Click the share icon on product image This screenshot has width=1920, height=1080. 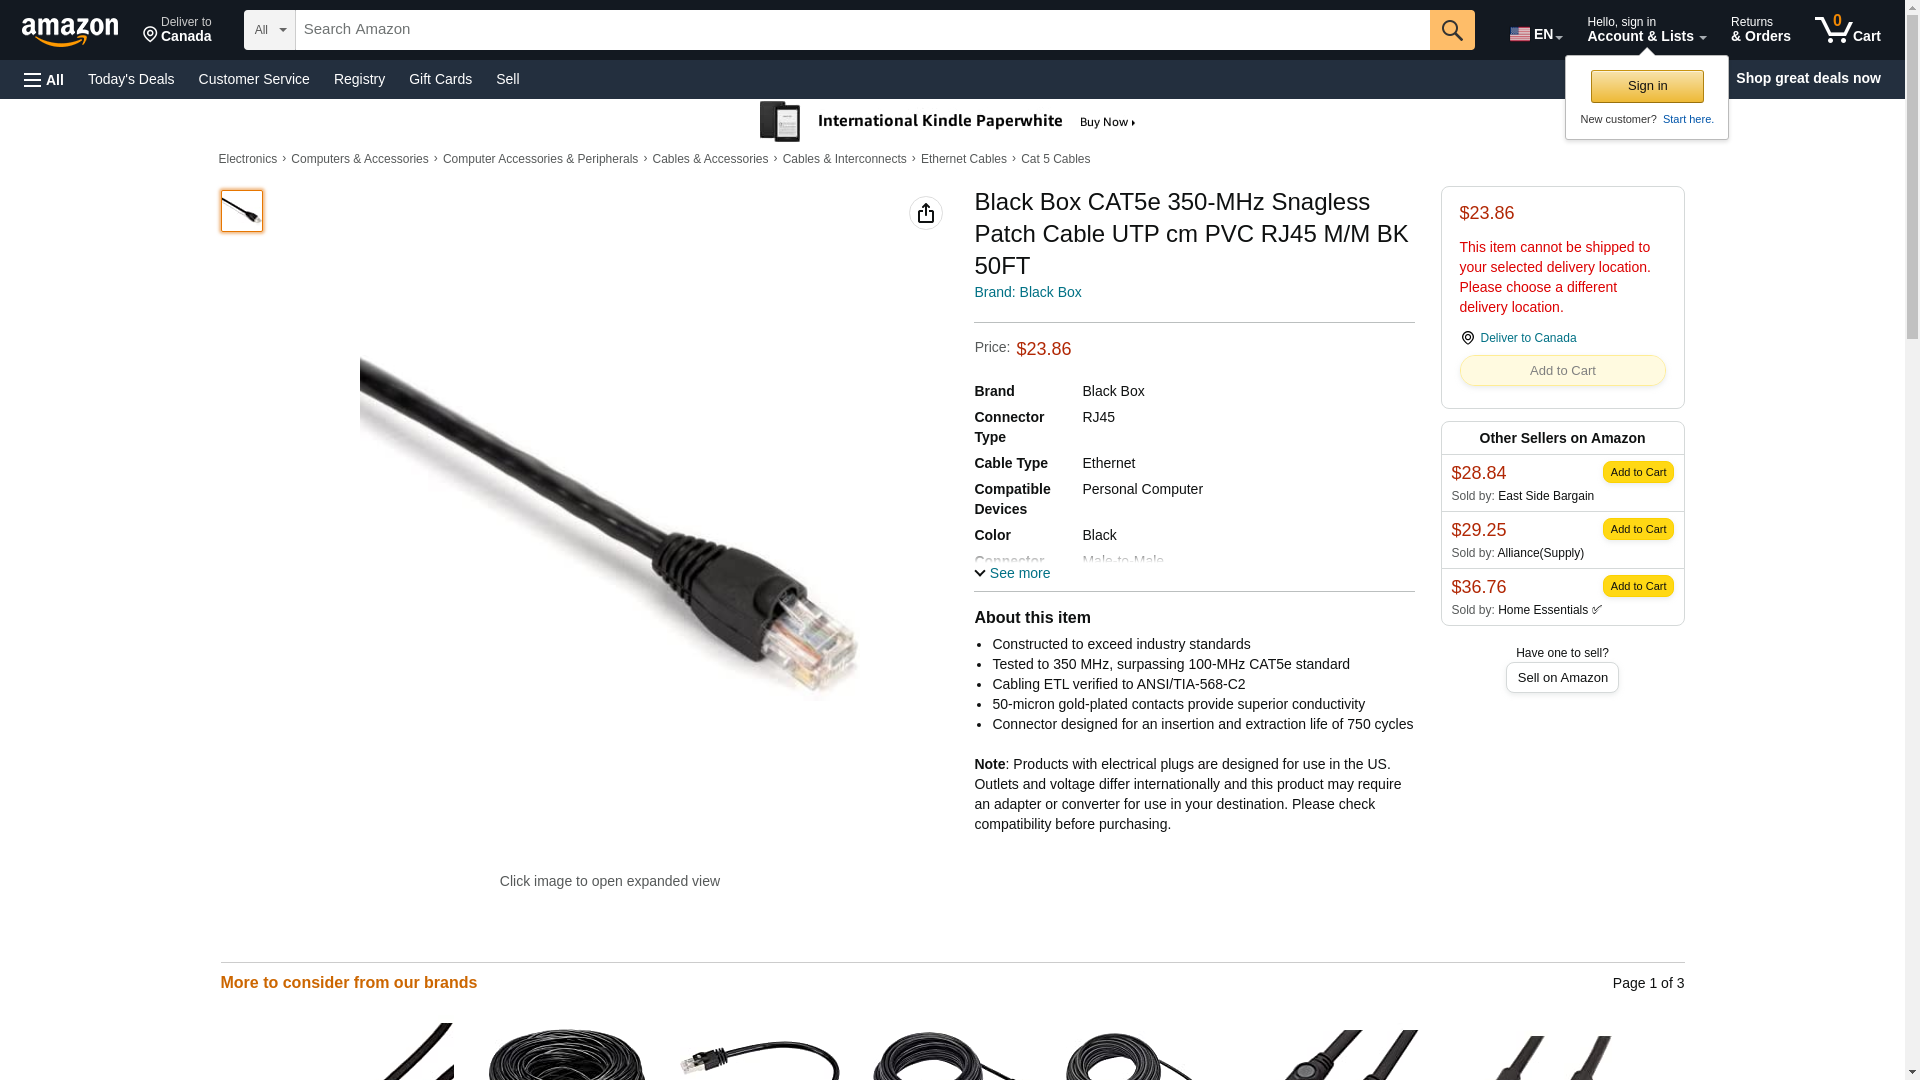coord(926,213)
